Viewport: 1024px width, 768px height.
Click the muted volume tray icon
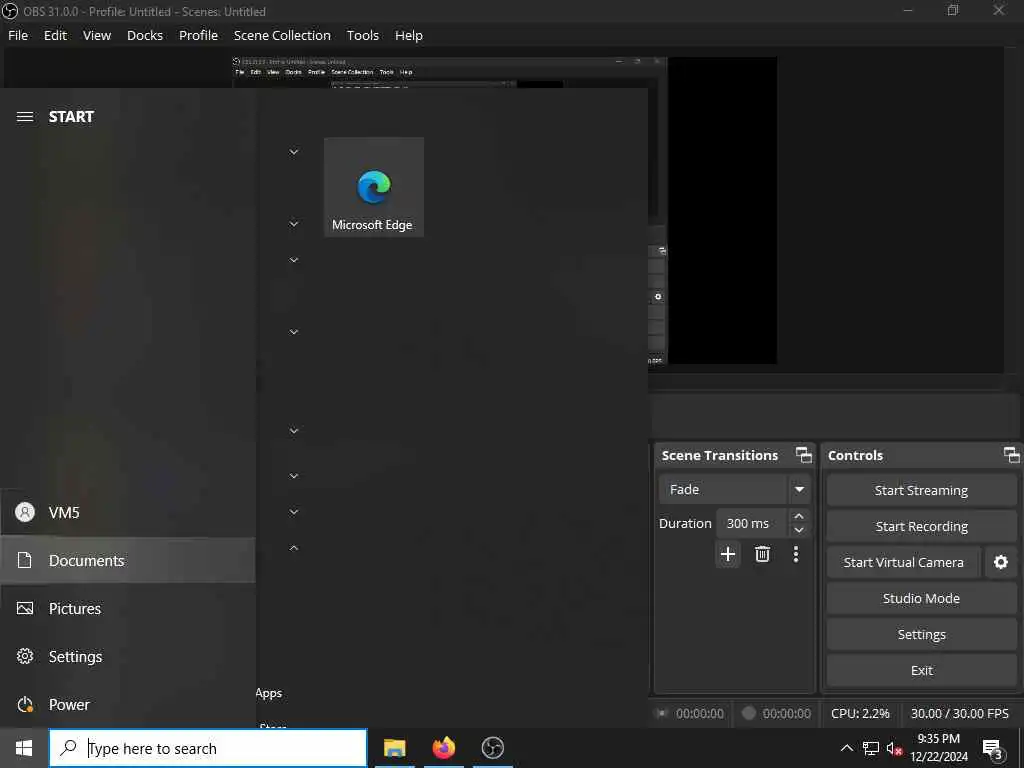pos(895,749)
